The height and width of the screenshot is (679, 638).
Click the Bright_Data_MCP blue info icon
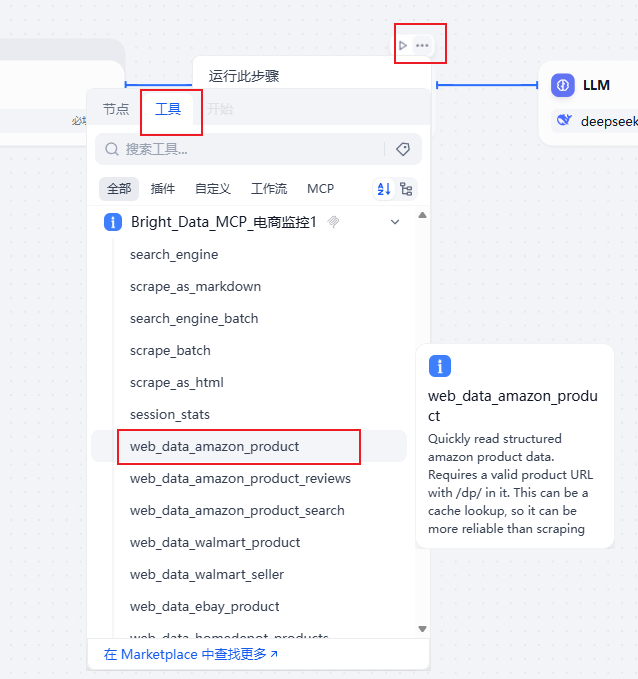[x=113, y=222]
